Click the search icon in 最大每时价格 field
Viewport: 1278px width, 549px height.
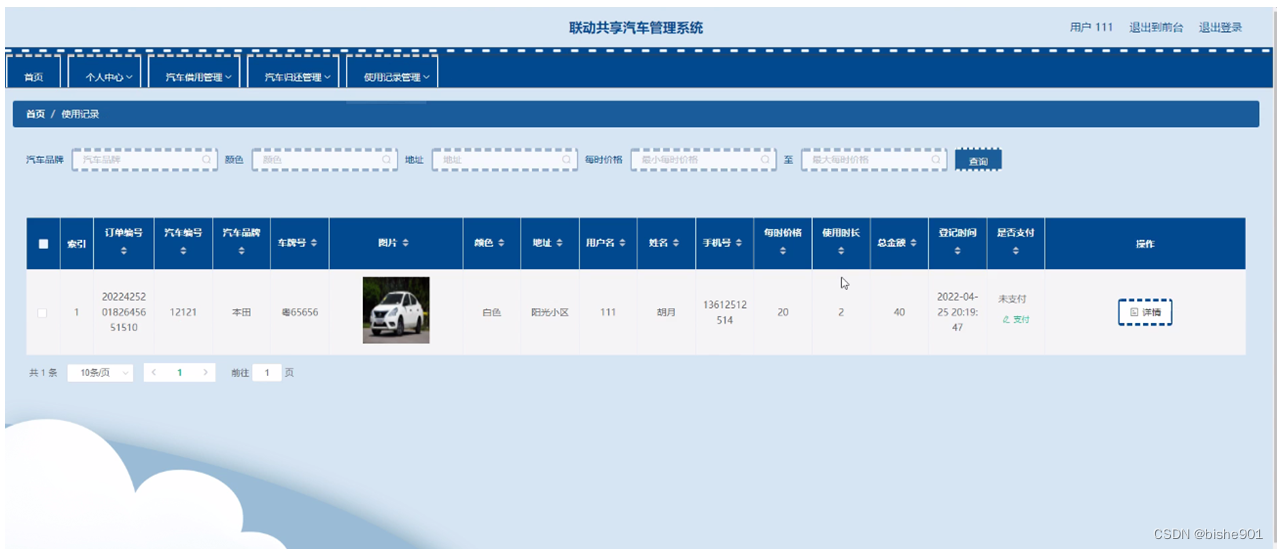pos(937,160)
